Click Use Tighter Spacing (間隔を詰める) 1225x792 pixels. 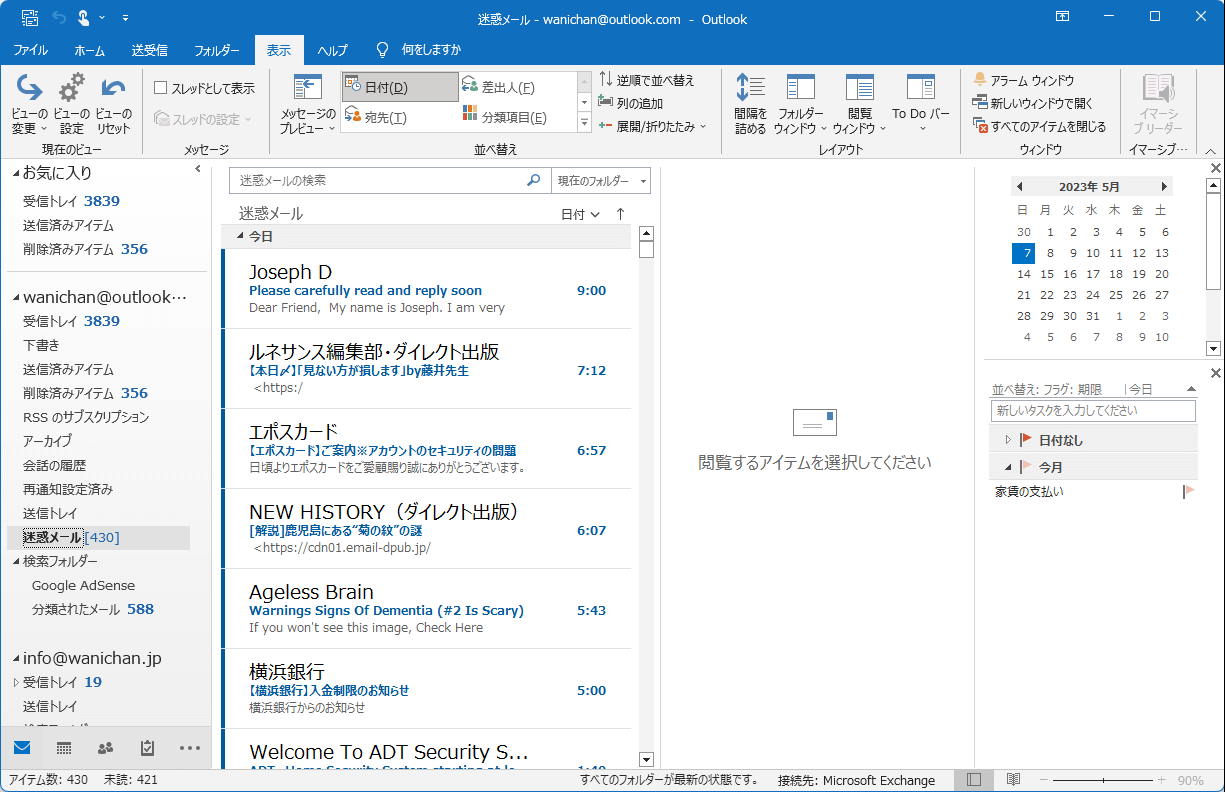tap(750, 105)
